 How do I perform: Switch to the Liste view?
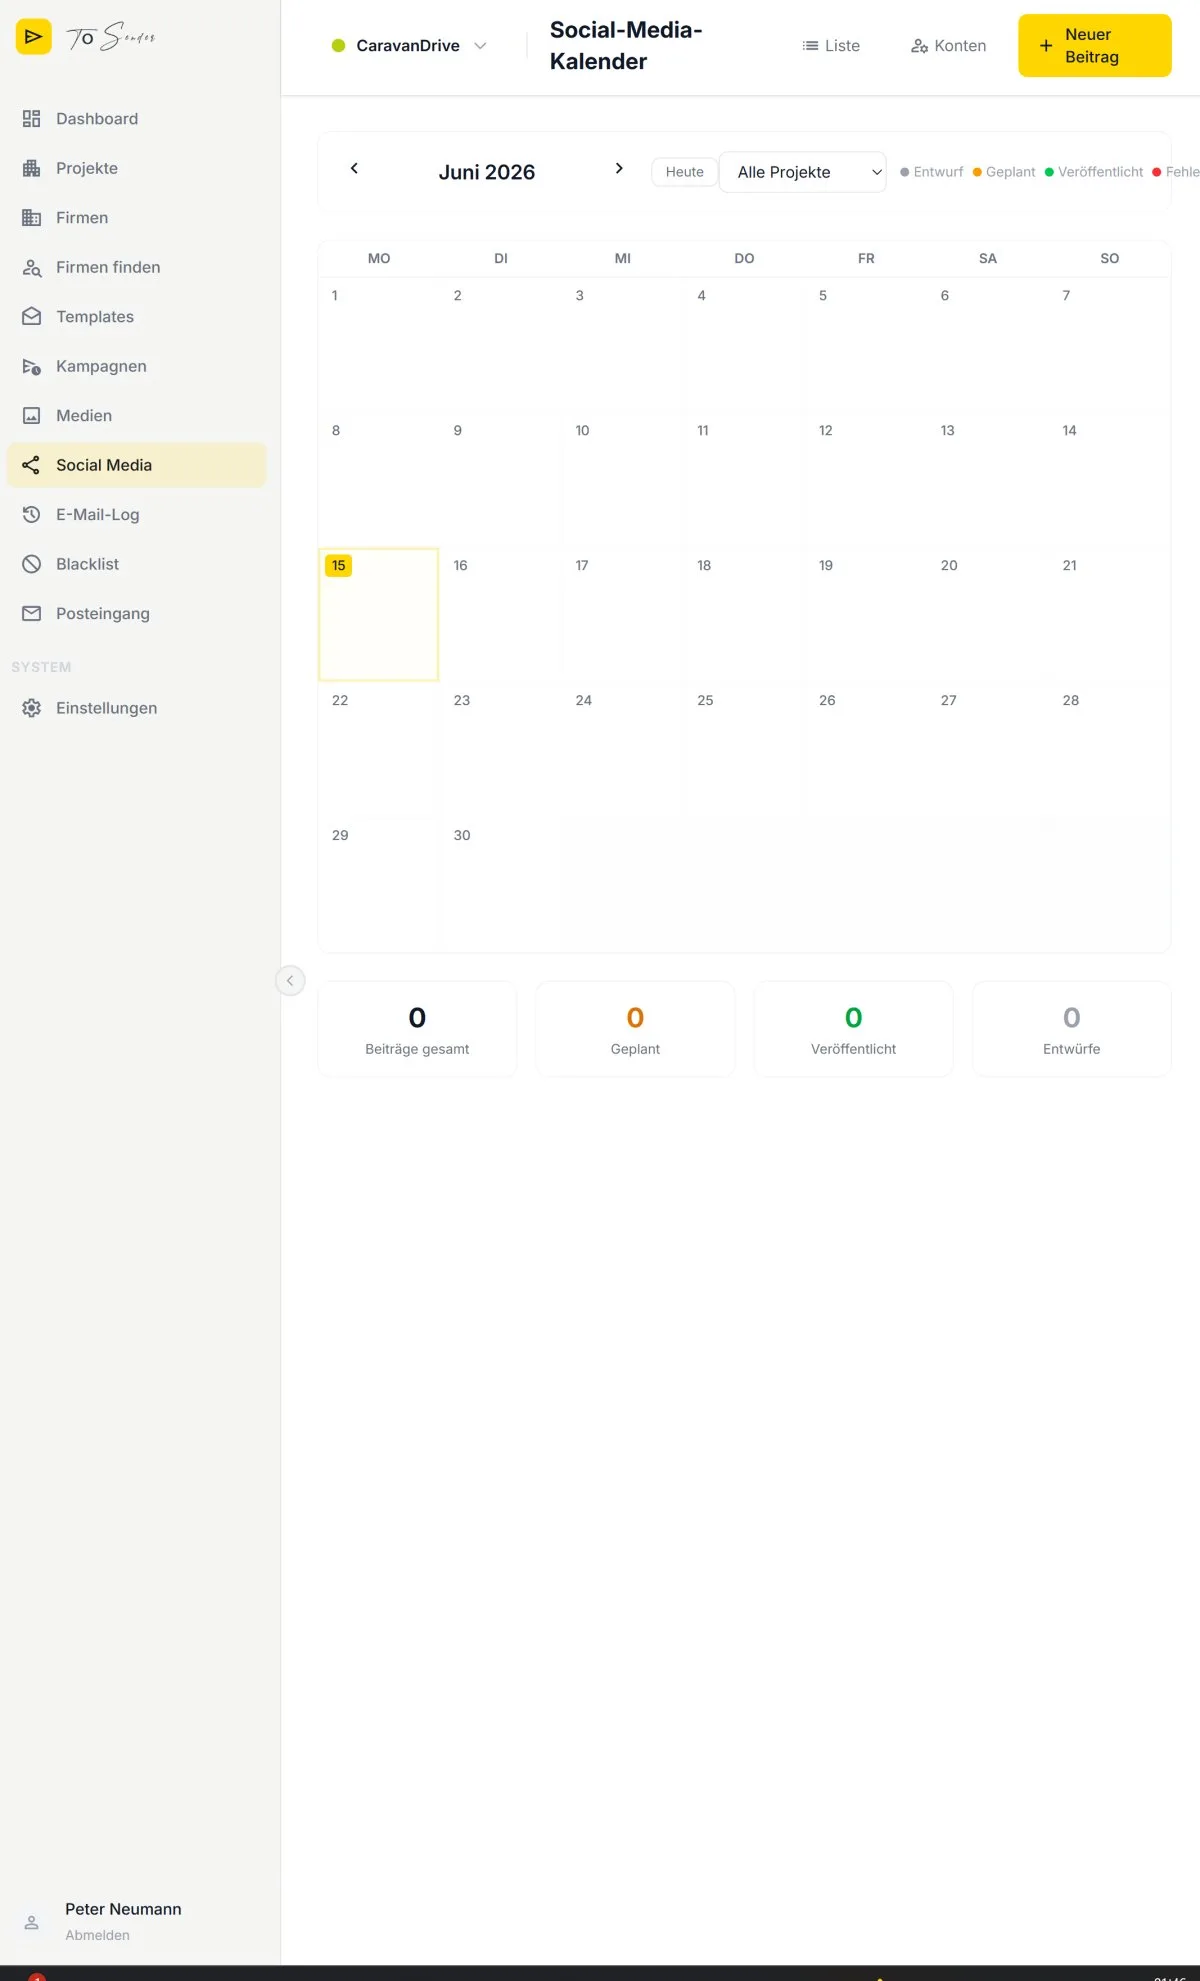[x=831, y=46]
